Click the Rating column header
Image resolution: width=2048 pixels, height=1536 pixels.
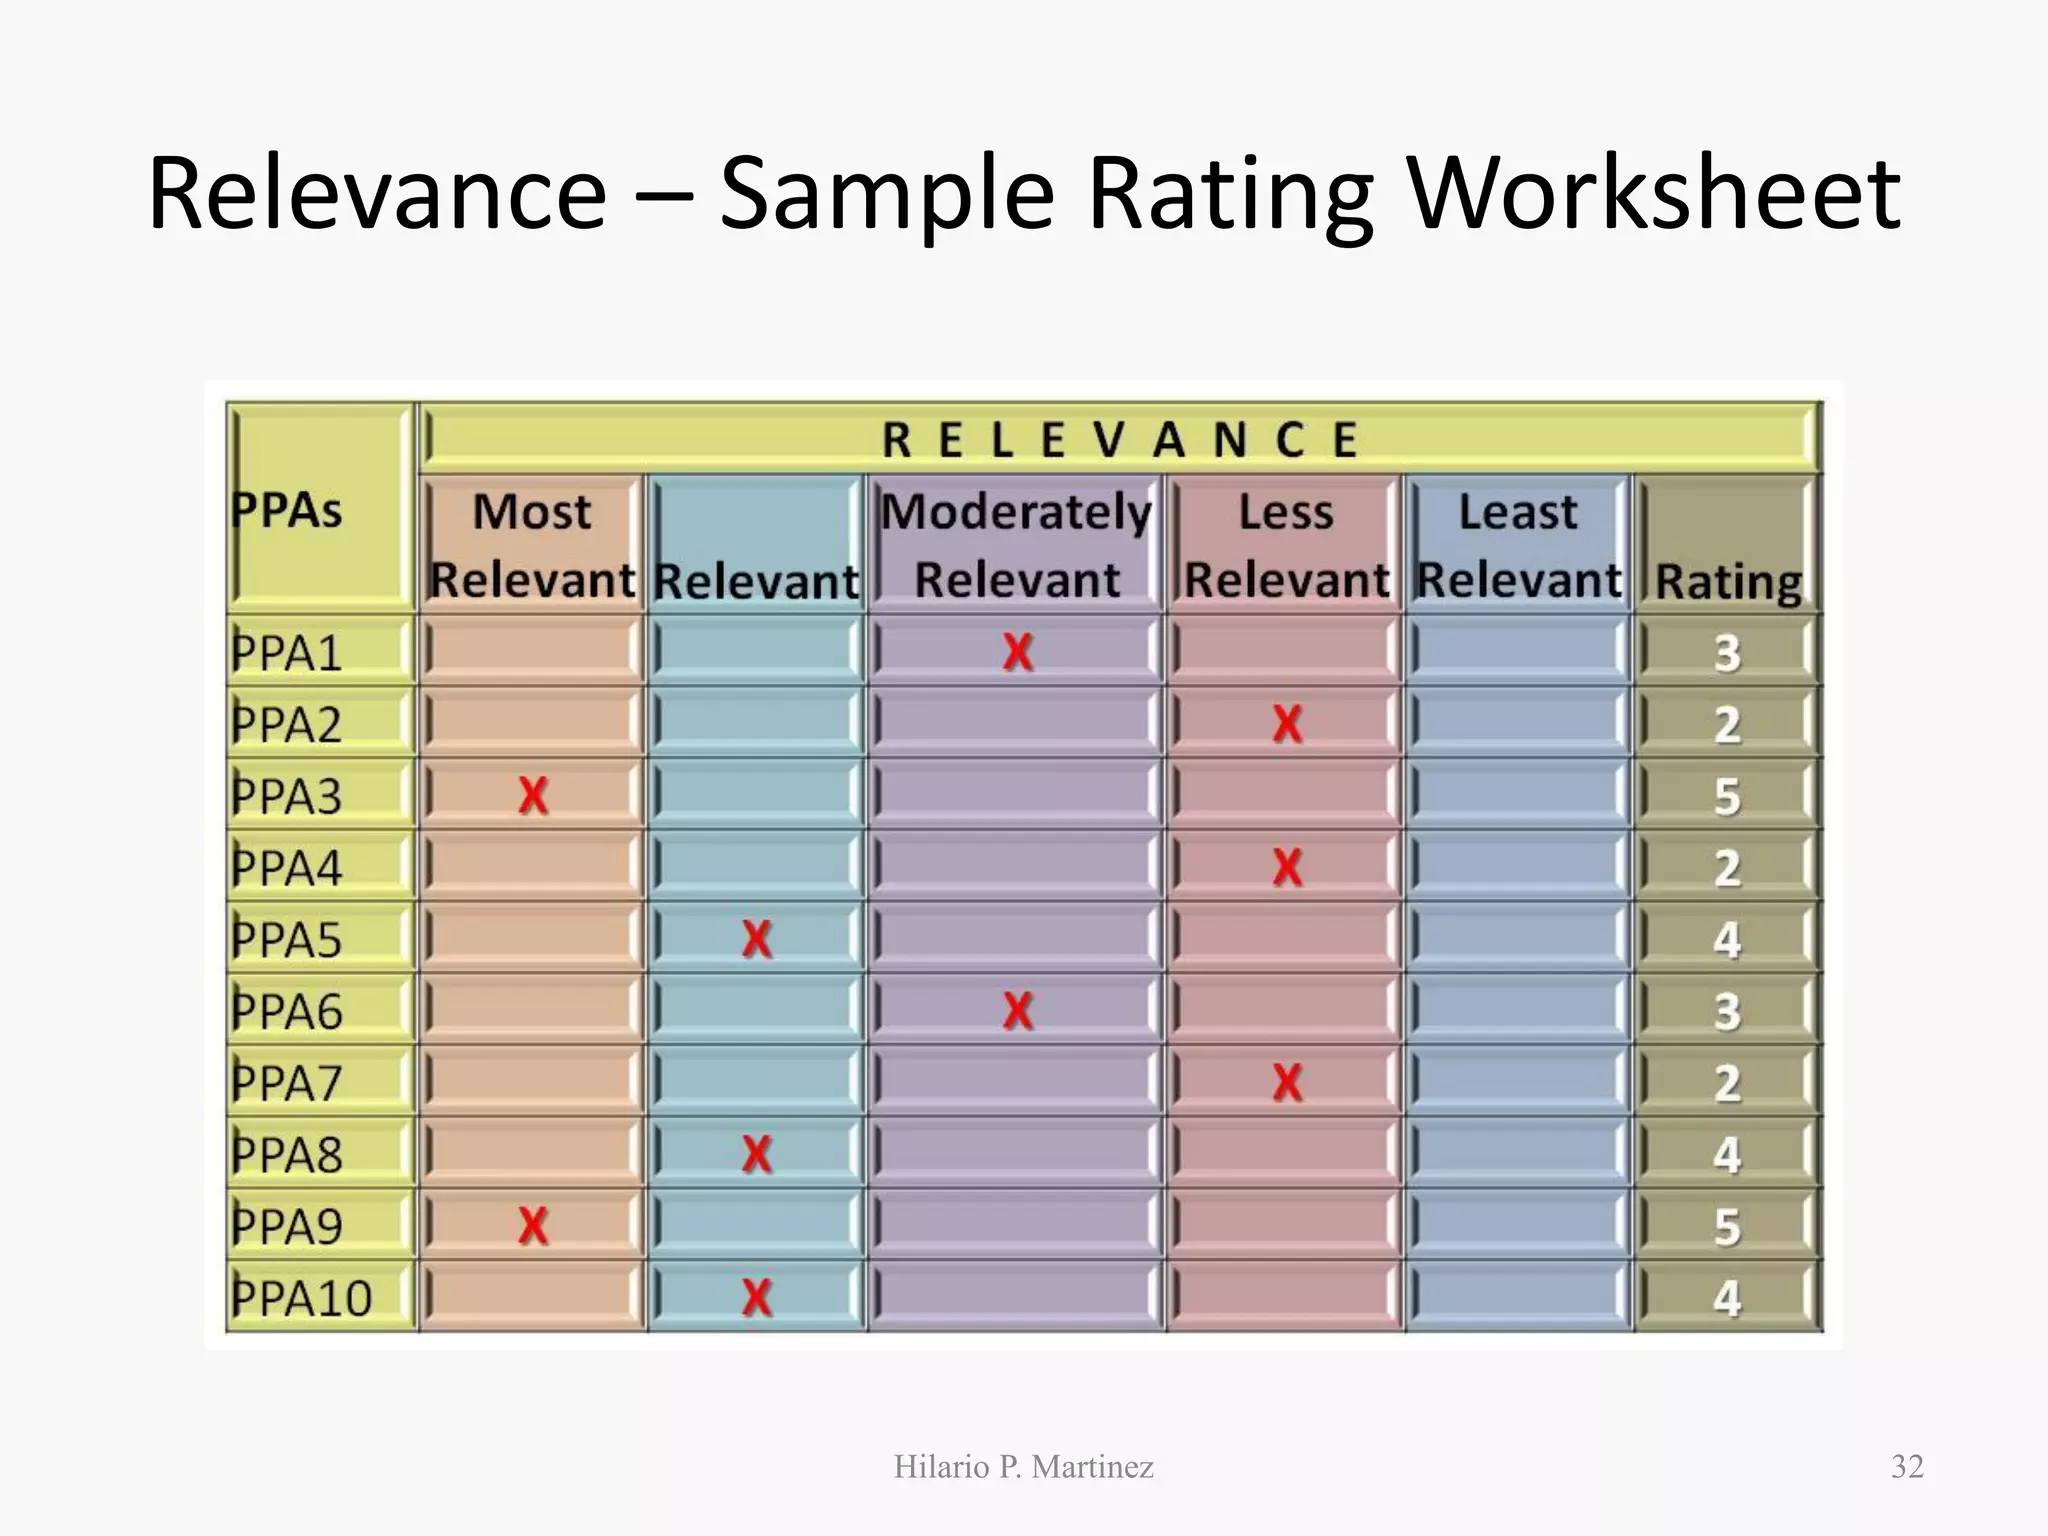coord(1728,580)
